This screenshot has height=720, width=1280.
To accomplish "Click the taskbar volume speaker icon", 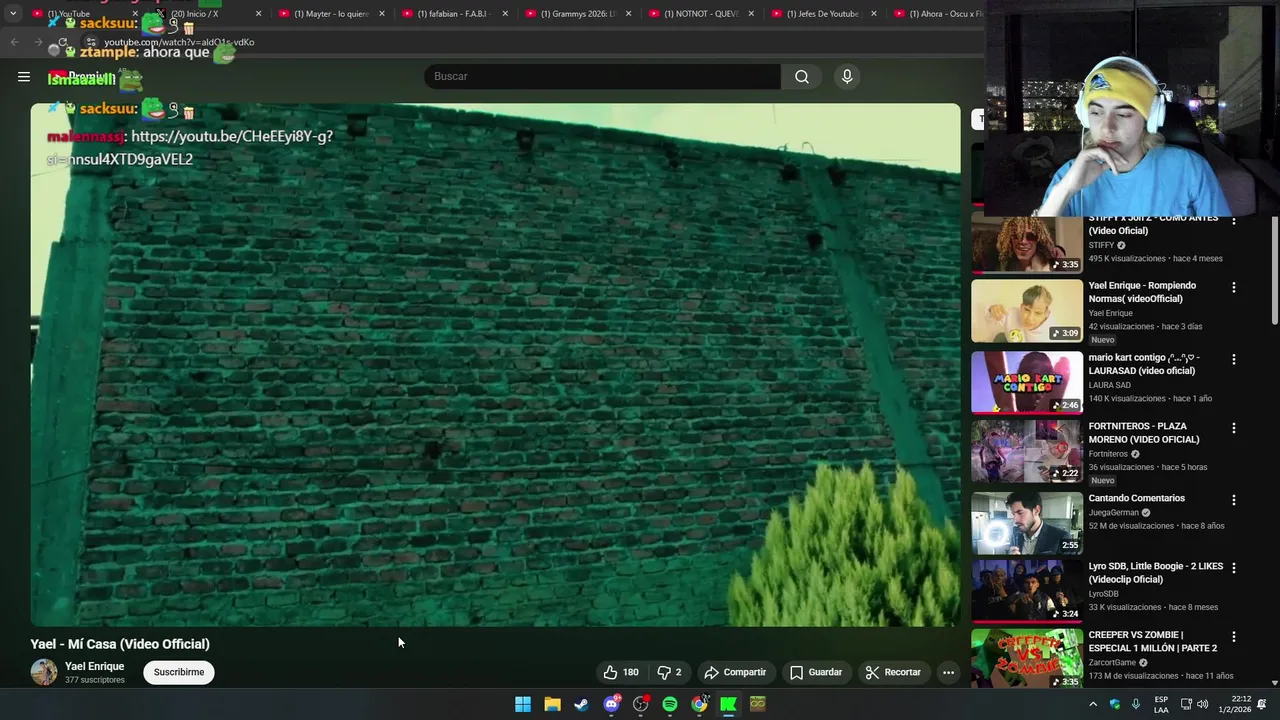I will tap(1203, 704).
